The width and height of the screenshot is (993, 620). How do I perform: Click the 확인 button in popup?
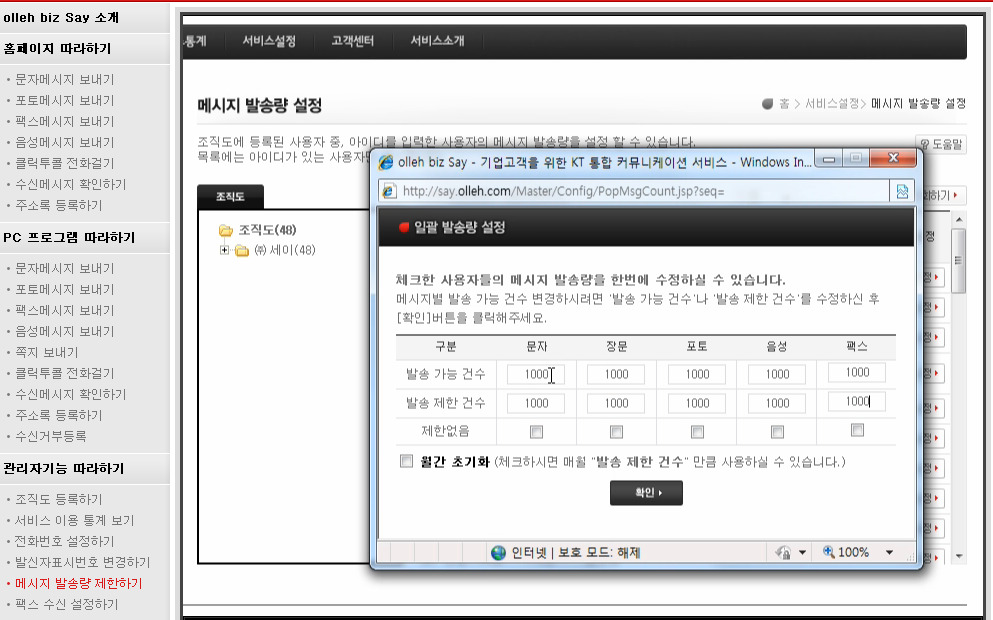pyautogui.click(x=646, y=493)
